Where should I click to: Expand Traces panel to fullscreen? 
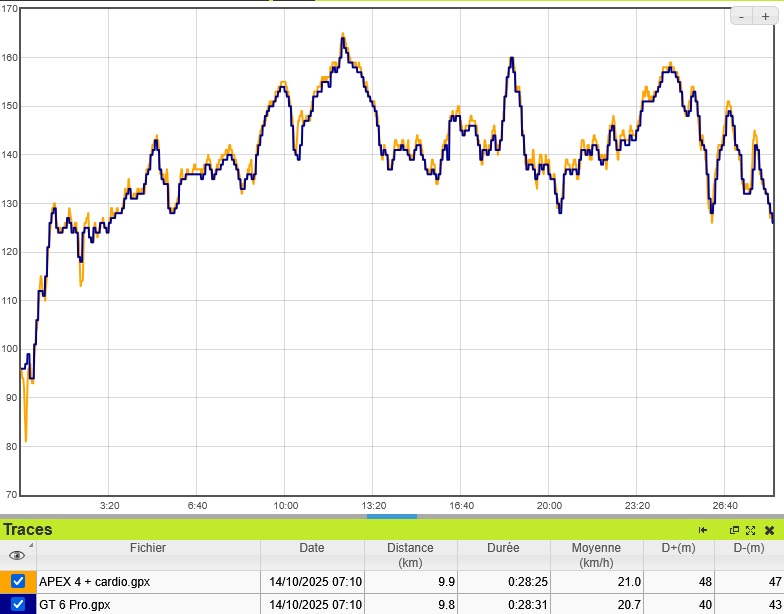point(750,530)
